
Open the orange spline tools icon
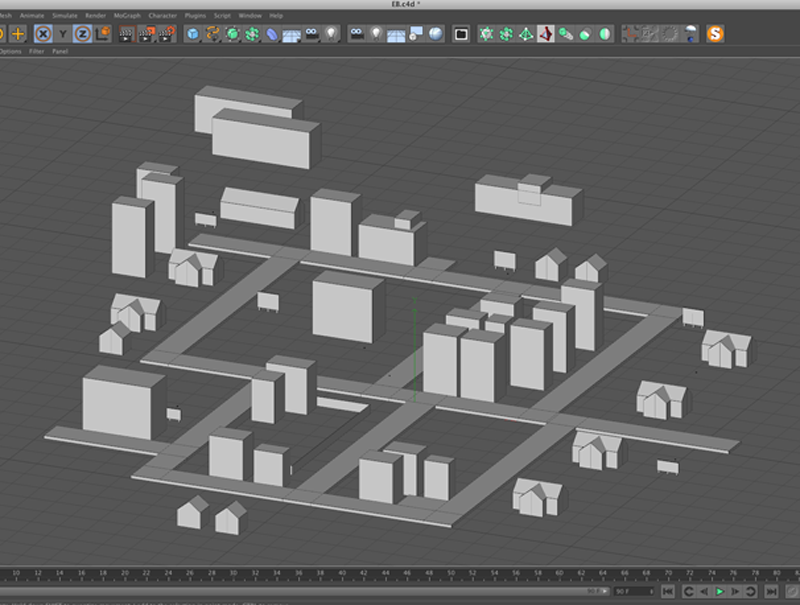click(x=212, y=34)
